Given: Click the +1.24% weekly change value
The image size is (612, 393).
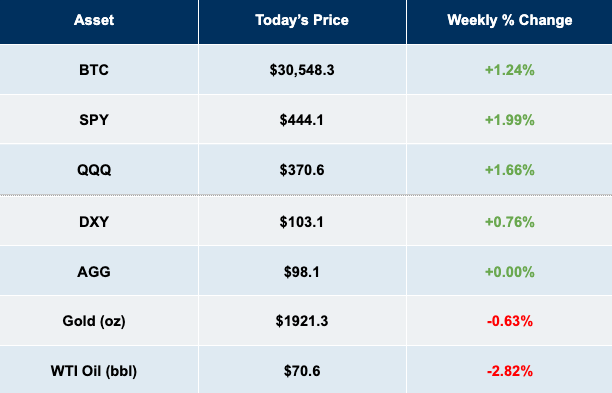Looking at the screenshot, I should pos(509,70).
